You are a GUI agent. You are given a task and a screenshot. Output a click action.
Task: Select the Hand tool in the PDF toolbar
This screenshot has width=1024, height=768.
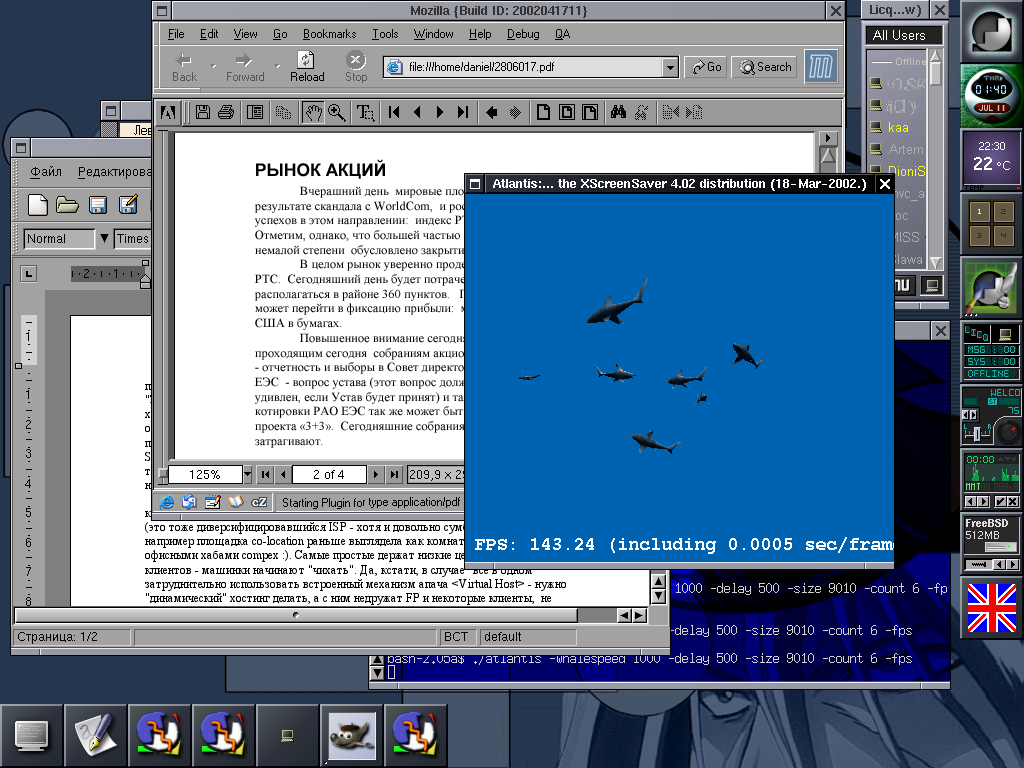(x=313, y=112)
